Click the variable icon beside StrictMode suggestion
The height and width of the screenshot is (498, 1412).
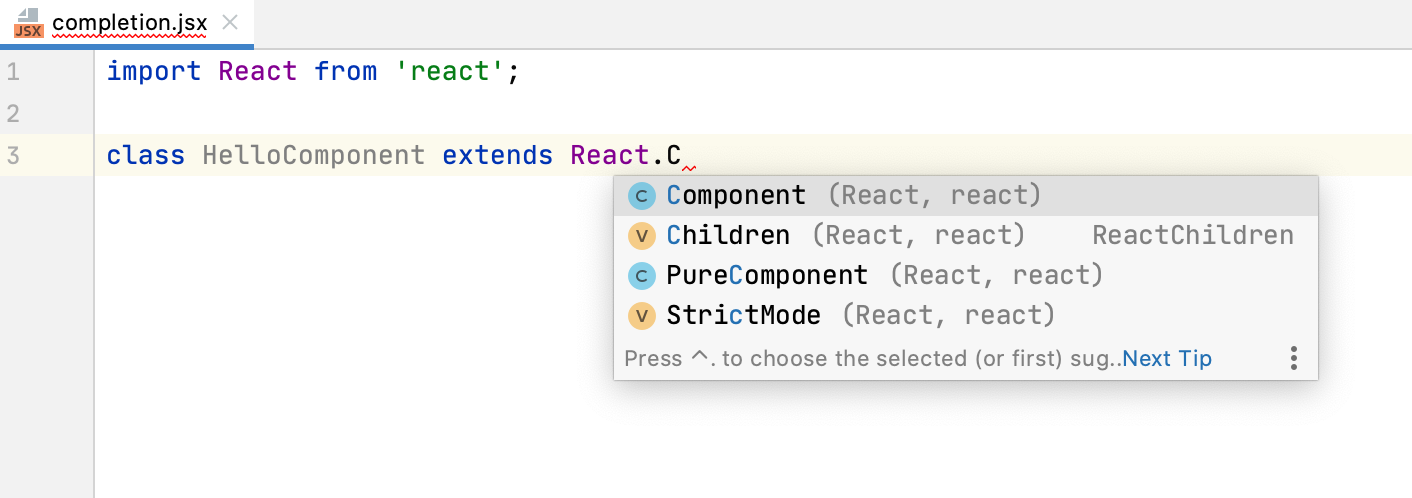641,316
